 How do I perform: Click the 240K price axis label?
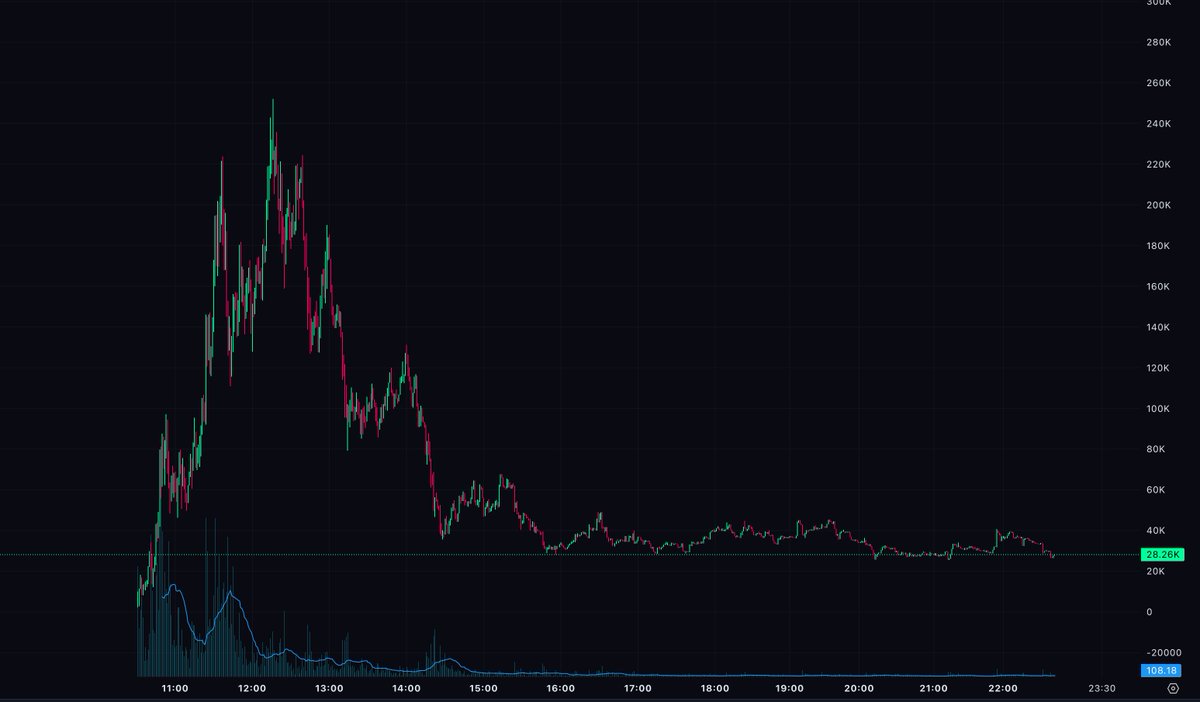1158,124
